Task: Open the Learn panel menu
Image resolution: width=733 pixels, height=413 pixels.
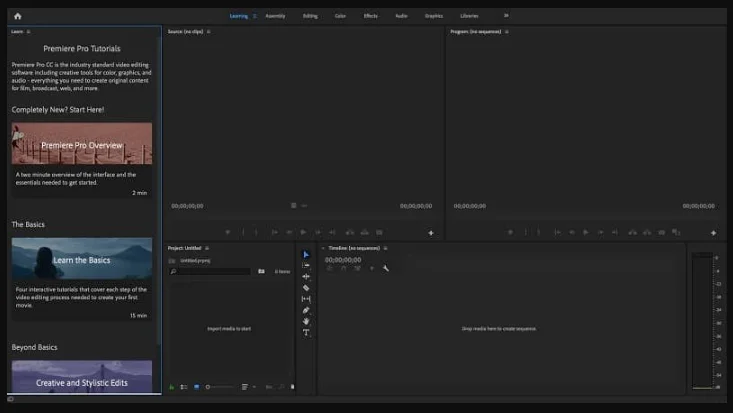Action: click(x=29, y=32)
